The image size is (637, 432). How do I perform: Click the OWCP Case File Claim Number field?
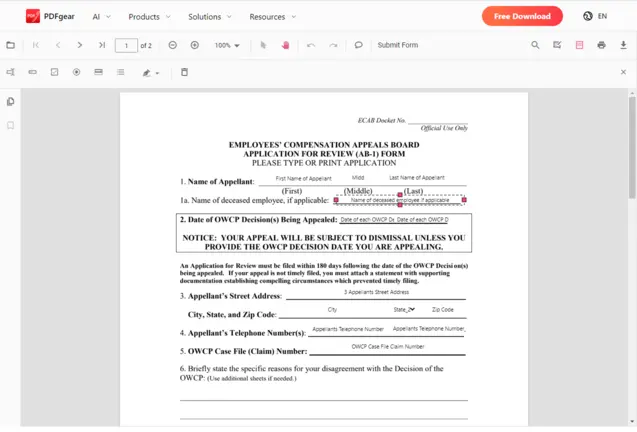pos(387,347)
